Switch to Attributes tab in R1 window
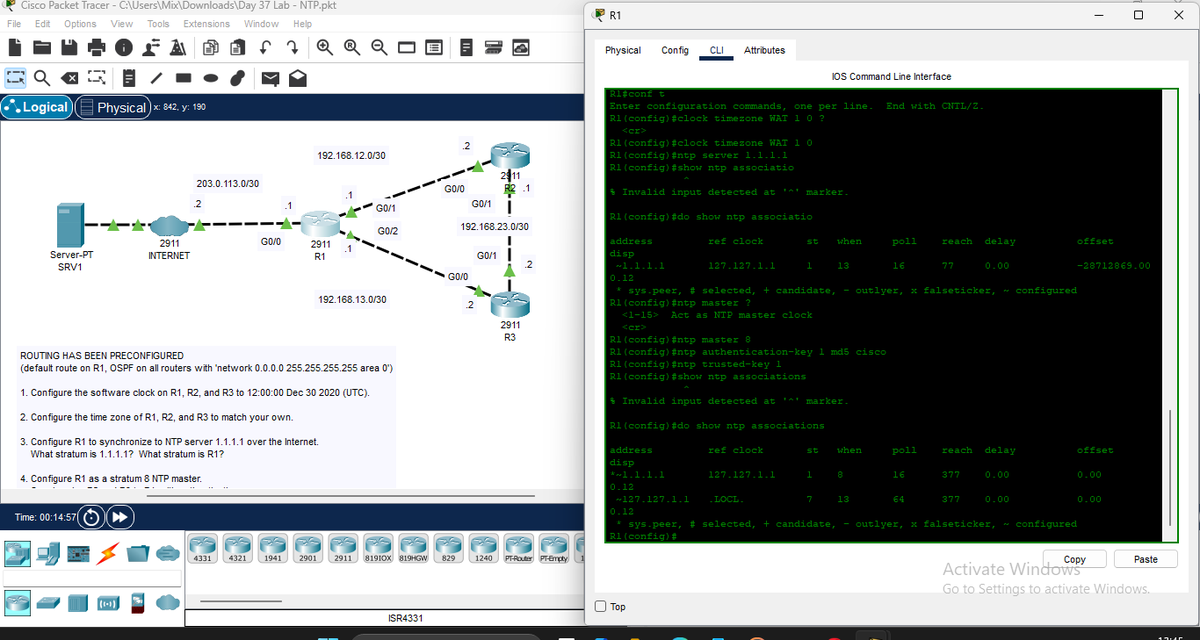This screenshot has width=1200, height=640. tap(764, 50)
